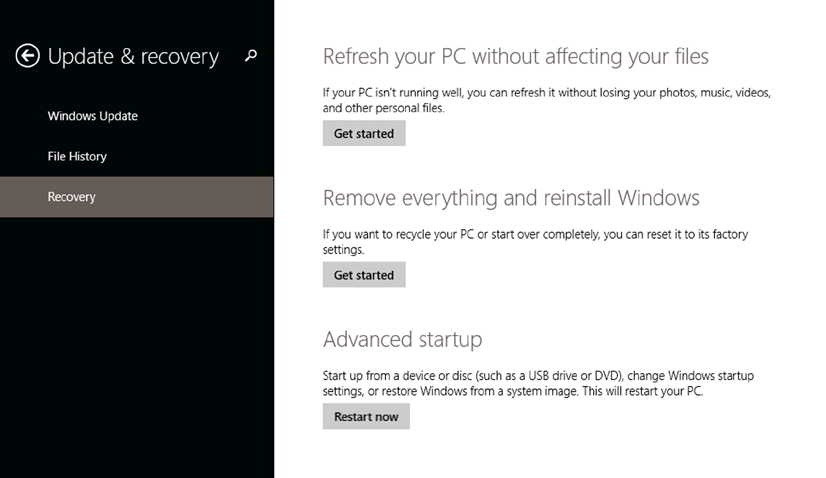This screenshot has height=478, width=826.
Task: Click empty sidebar area below Recovery
Action: click(136, 340)
